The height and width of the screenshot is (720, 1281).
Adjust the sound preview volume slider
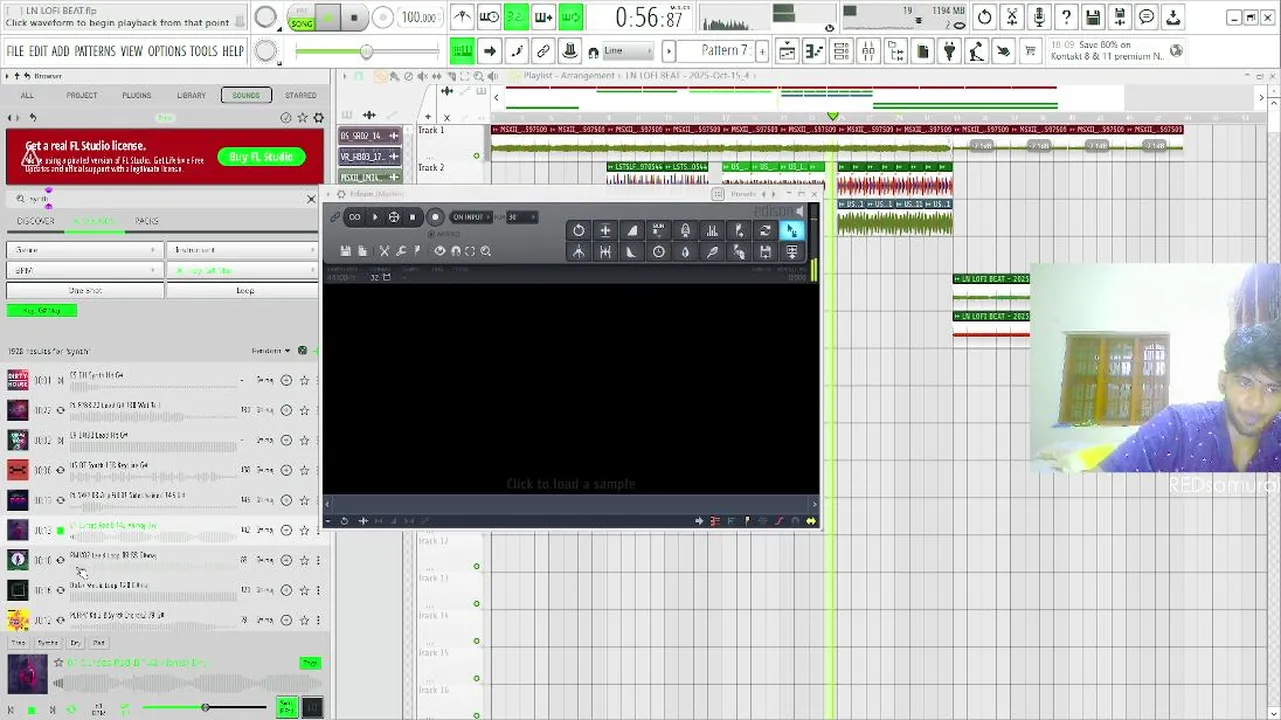(205, 708)
